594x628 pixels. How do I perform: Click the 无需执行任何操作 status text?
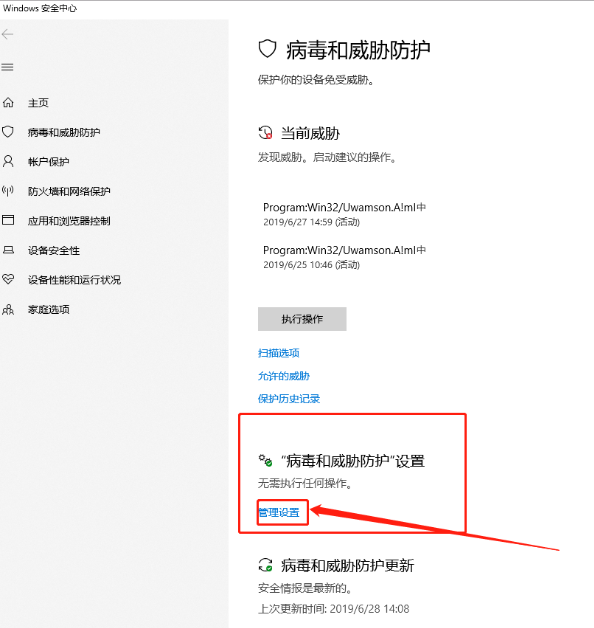pyautogui.click(x=306, y=483)
